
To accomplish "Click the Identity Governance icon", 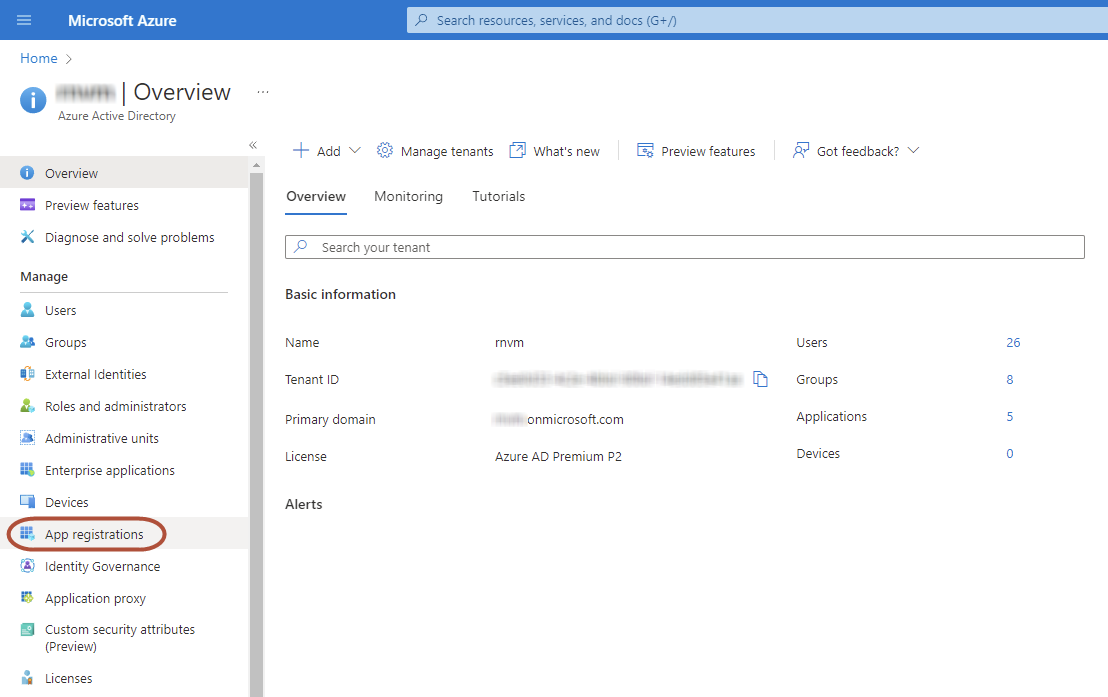I will pos(27,566).
